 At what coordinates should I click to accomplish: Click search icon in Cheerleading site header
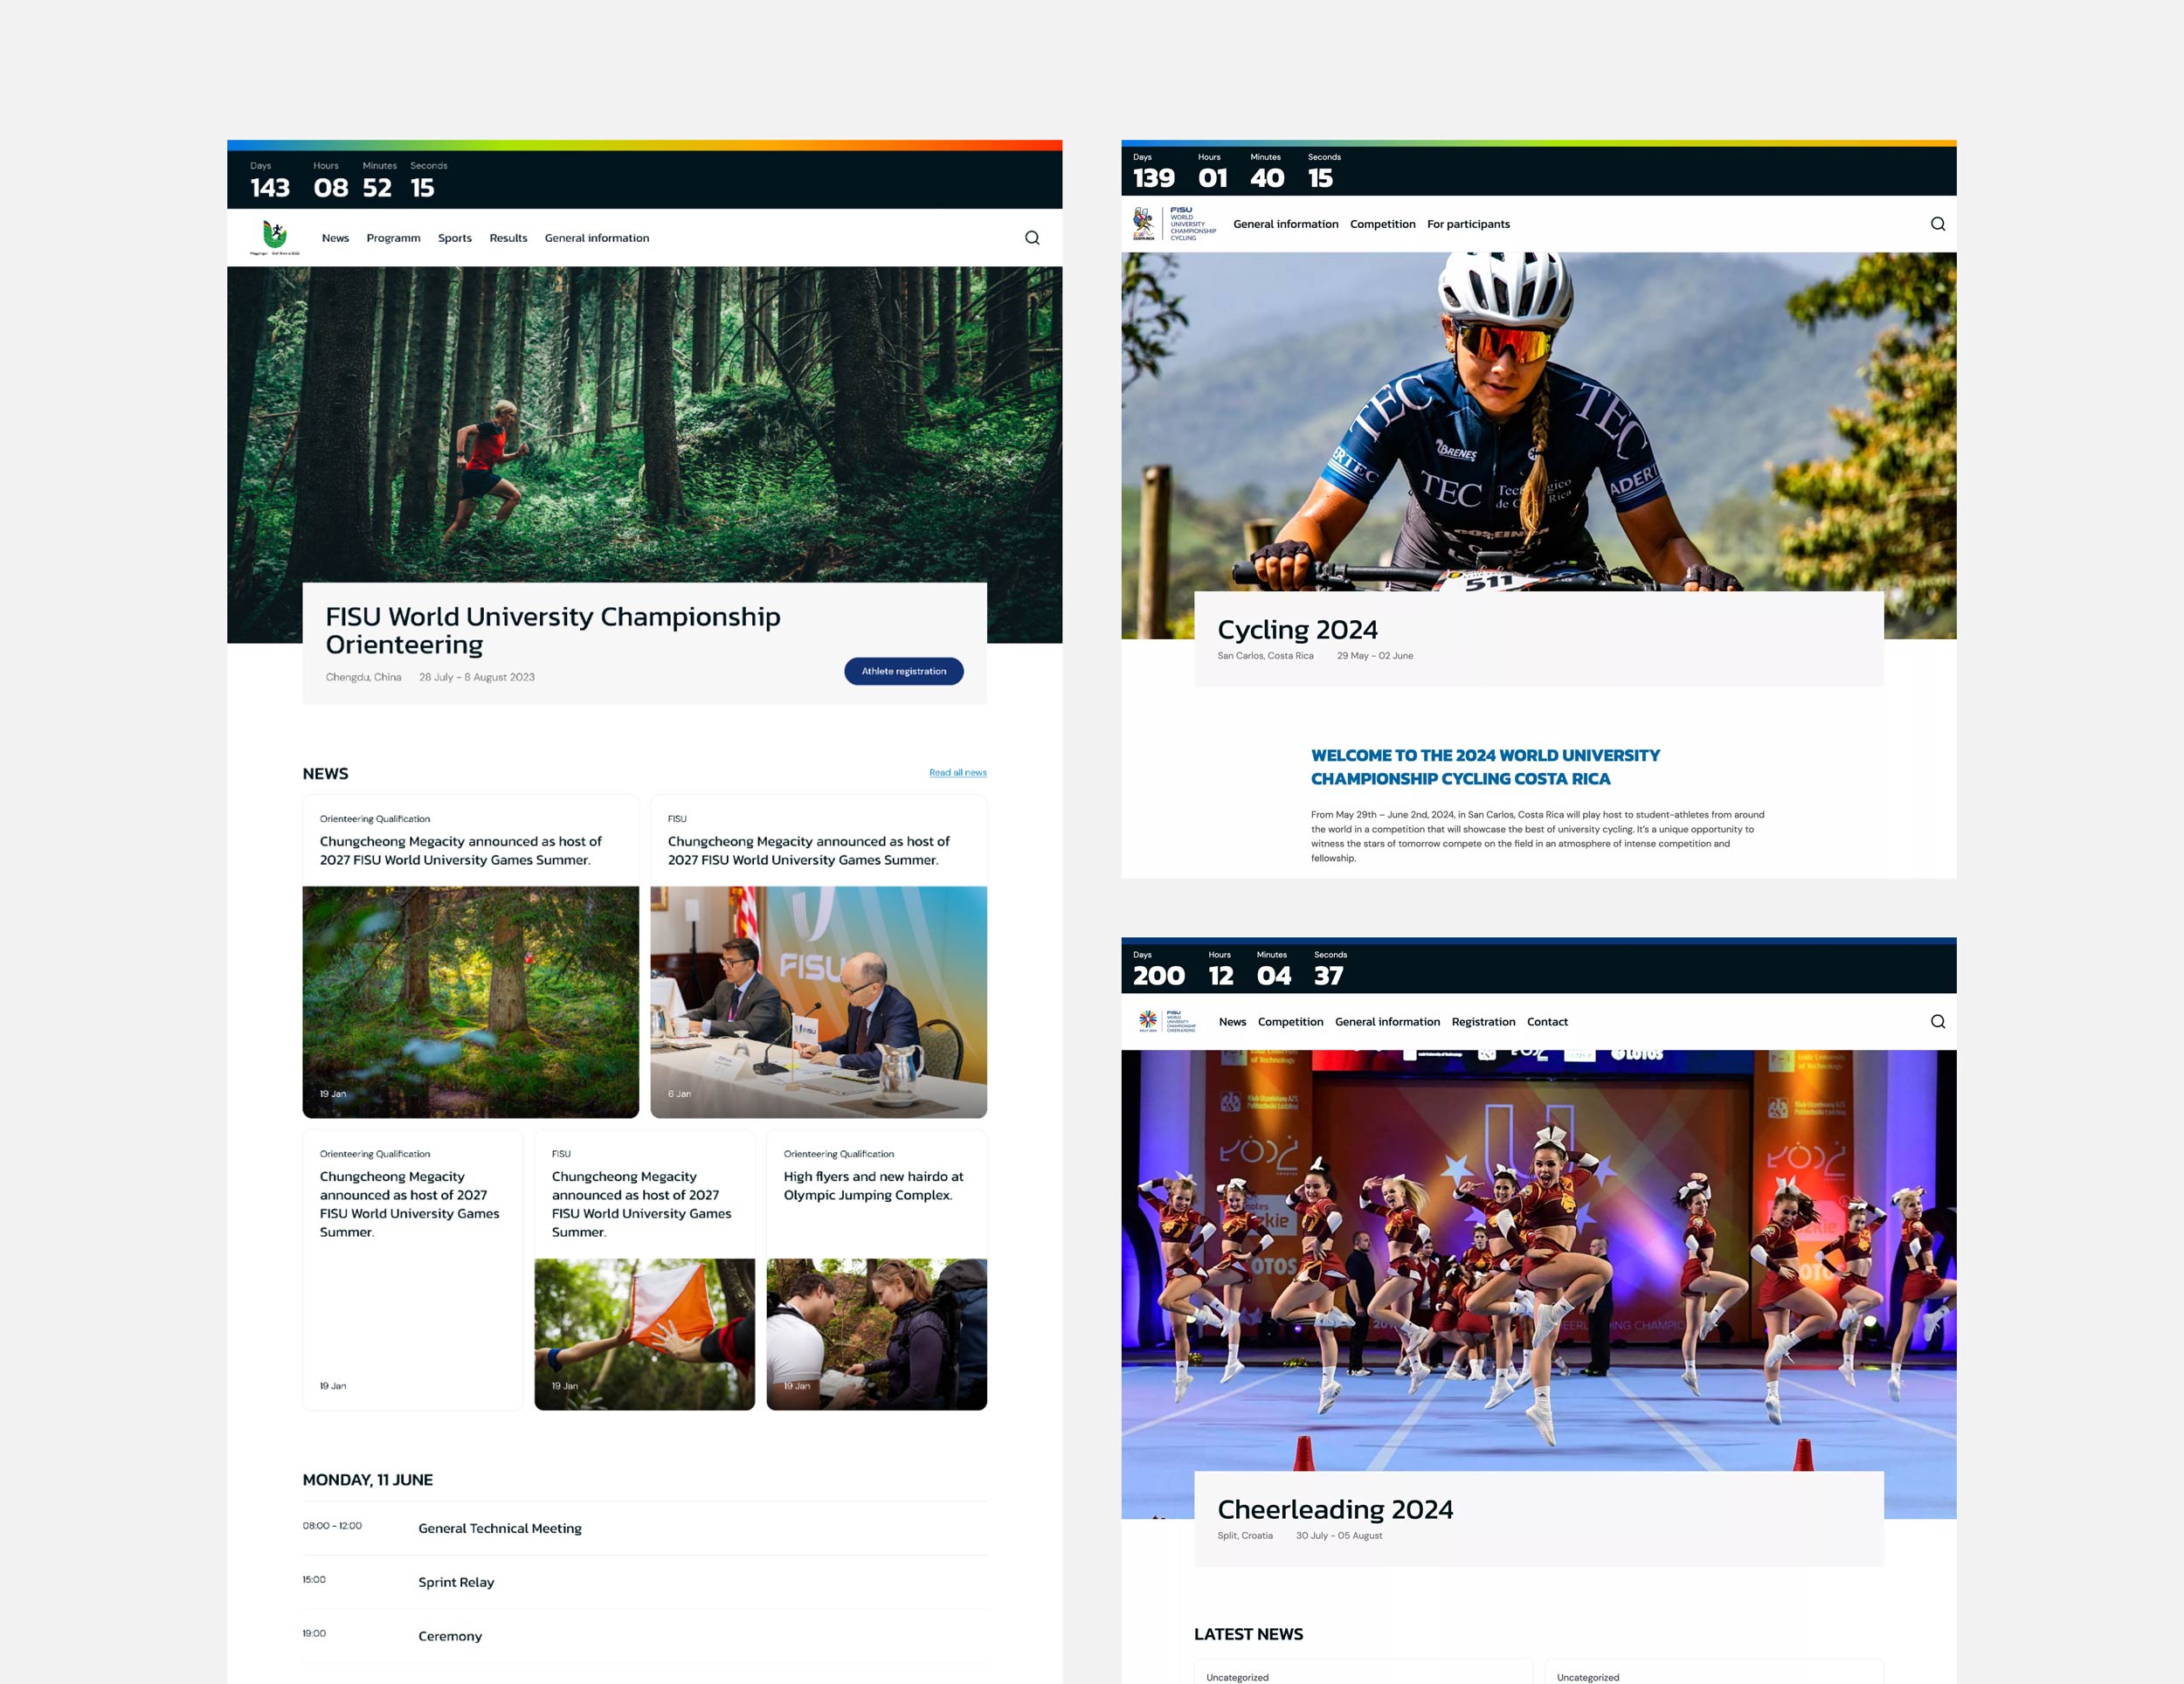click(1937, 1021)
